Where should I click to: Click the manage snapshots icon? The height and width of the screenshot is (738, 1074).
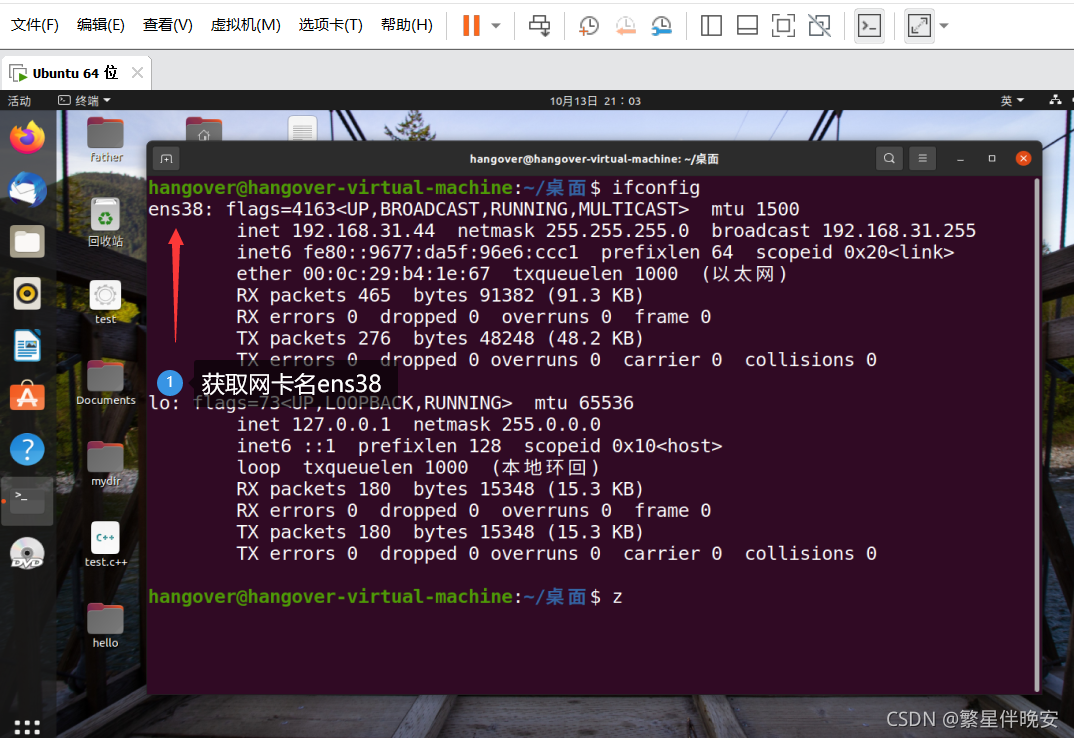coord(662,26)
